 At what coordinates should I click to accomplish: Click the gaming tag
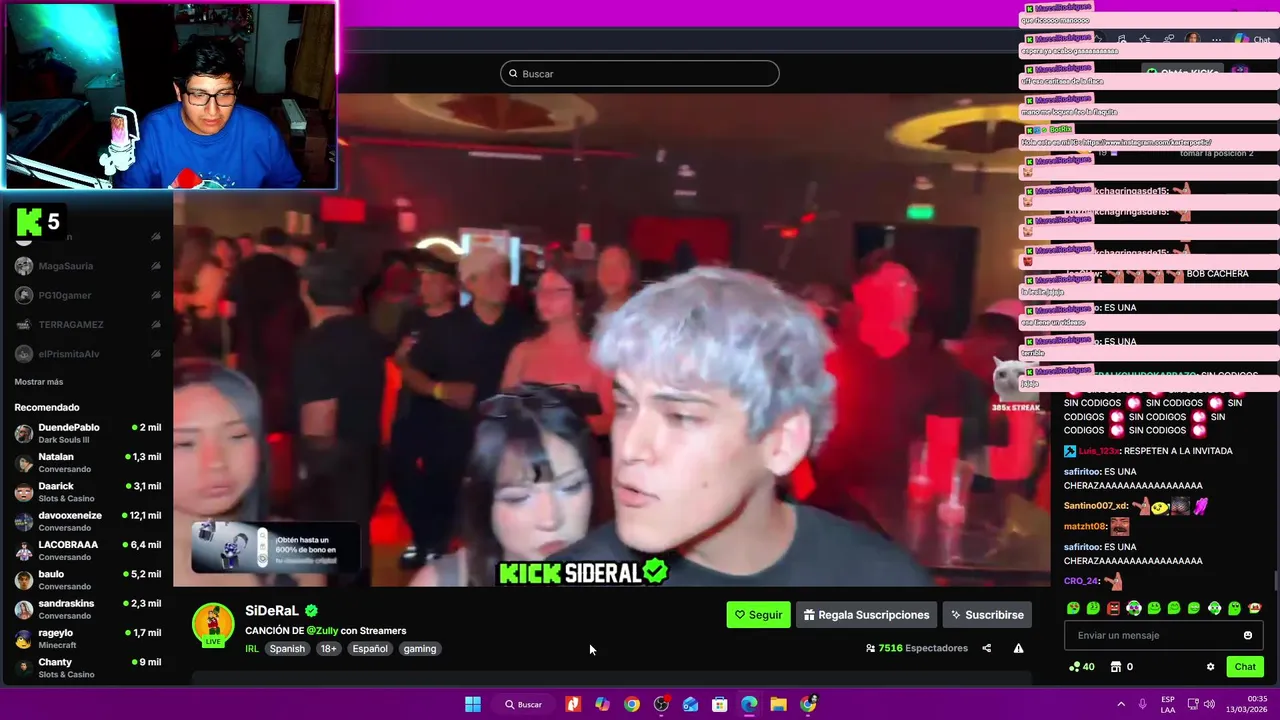pos(420,649)
